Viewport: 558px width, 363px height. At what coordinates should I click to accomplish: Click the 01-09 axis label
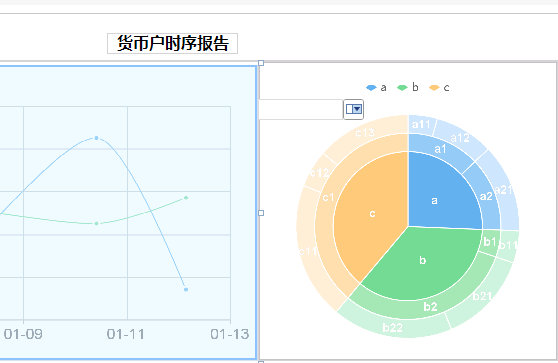coord(23,334)
